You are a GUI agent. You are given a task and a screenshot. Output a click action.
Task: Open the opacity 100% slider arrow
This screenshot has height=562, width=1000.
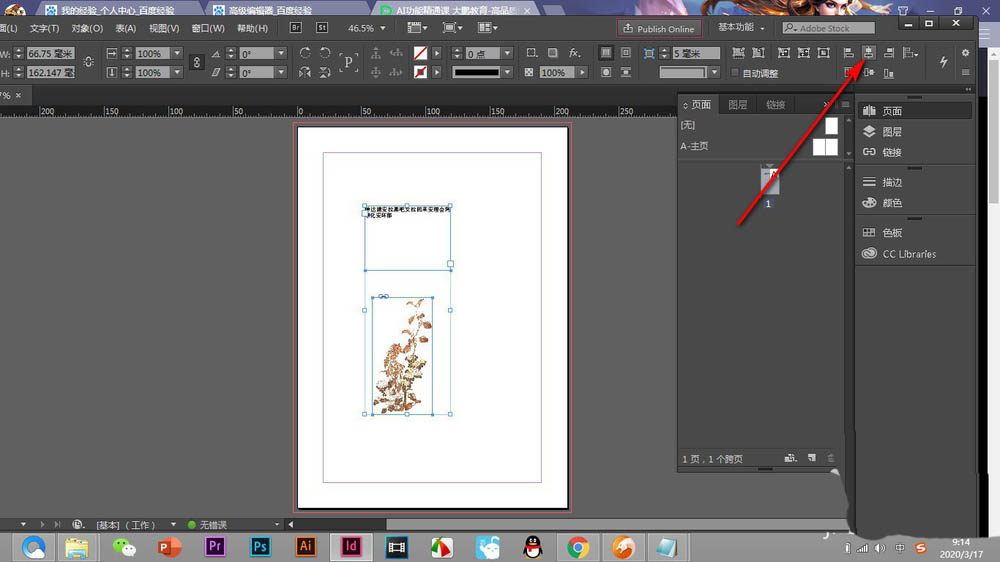[x=582, y=72]
